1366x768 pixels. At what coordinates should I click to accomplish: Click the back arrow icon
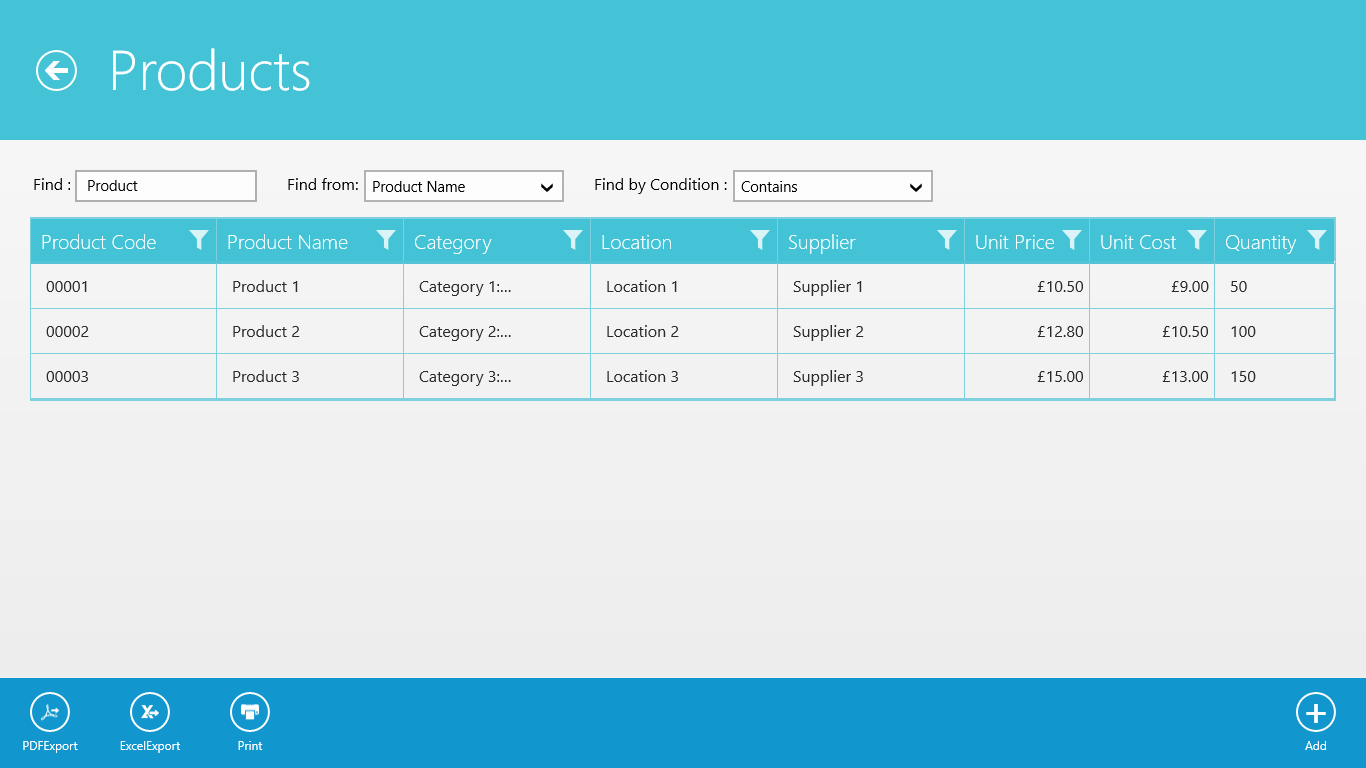(x=57, y=71)
